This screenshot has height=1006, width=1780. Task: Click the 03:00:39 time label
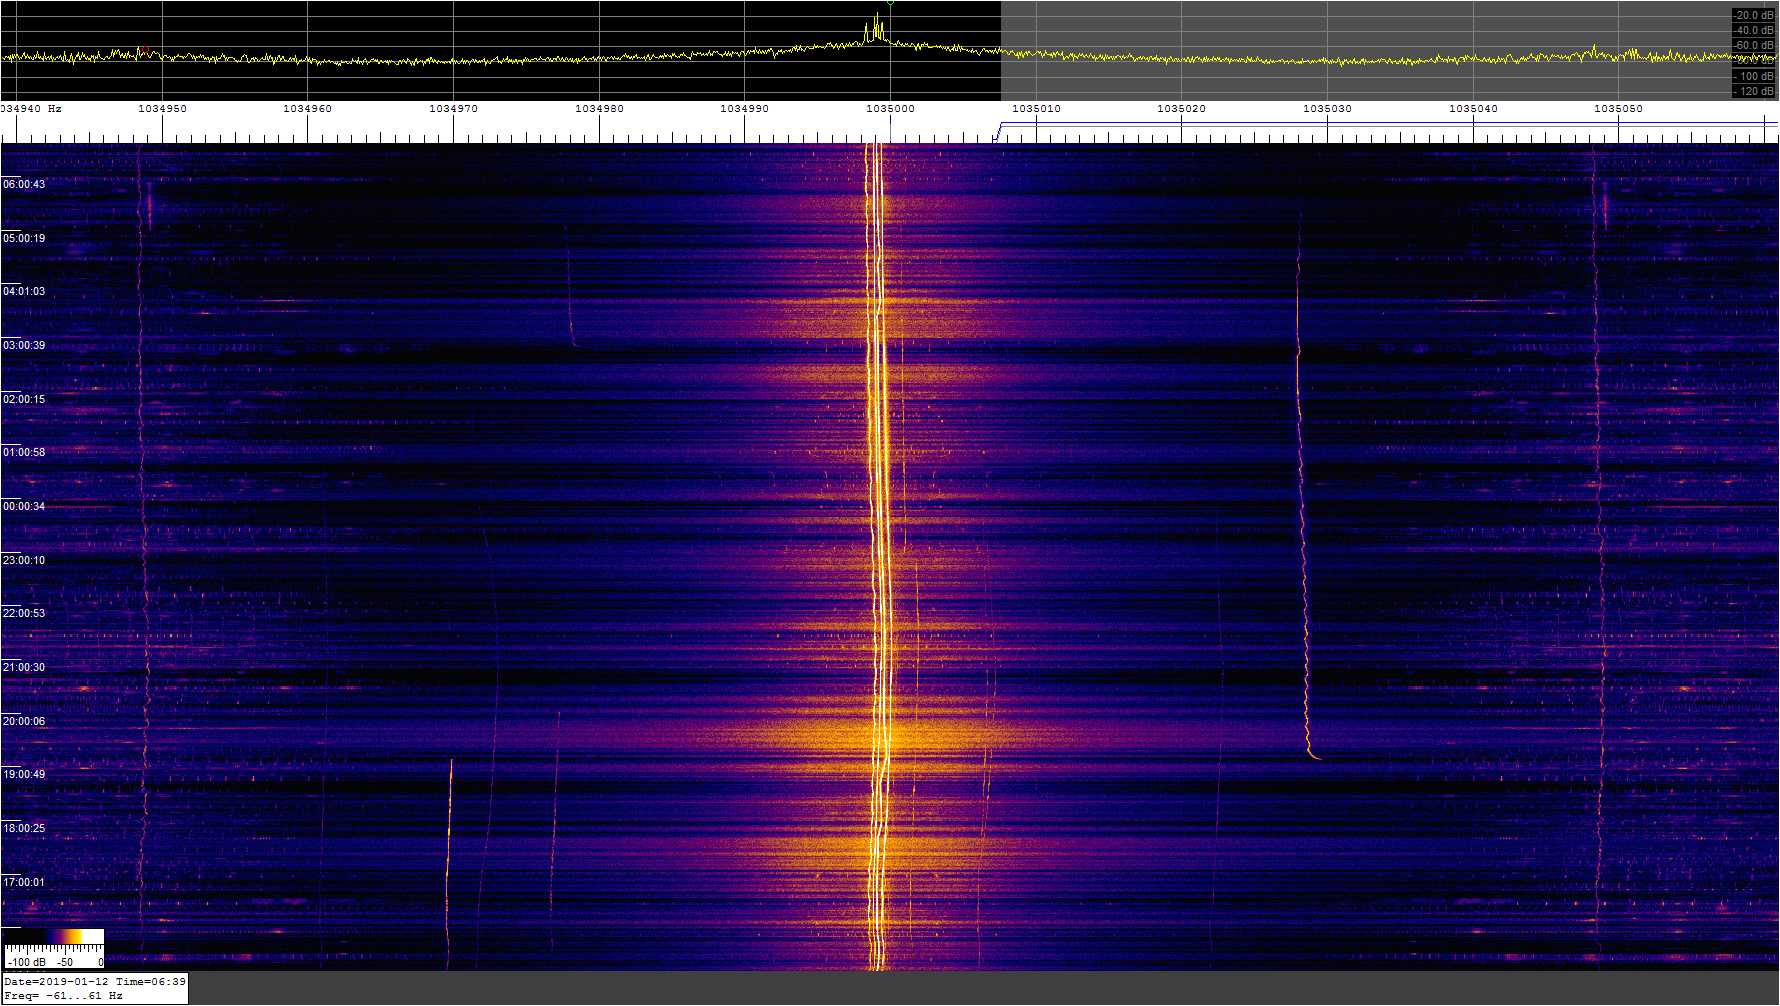(24, 345)
